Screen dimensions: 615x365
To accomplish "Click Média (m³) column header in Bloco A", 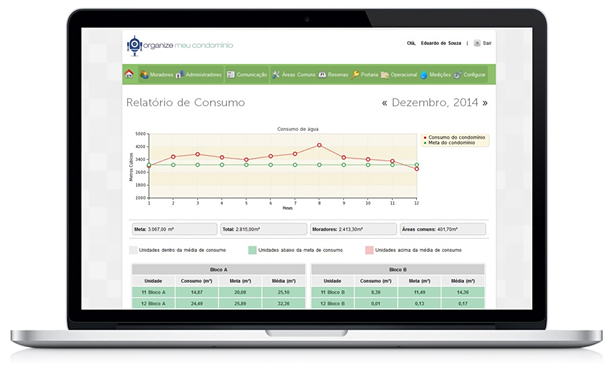I will pos(284,281).
